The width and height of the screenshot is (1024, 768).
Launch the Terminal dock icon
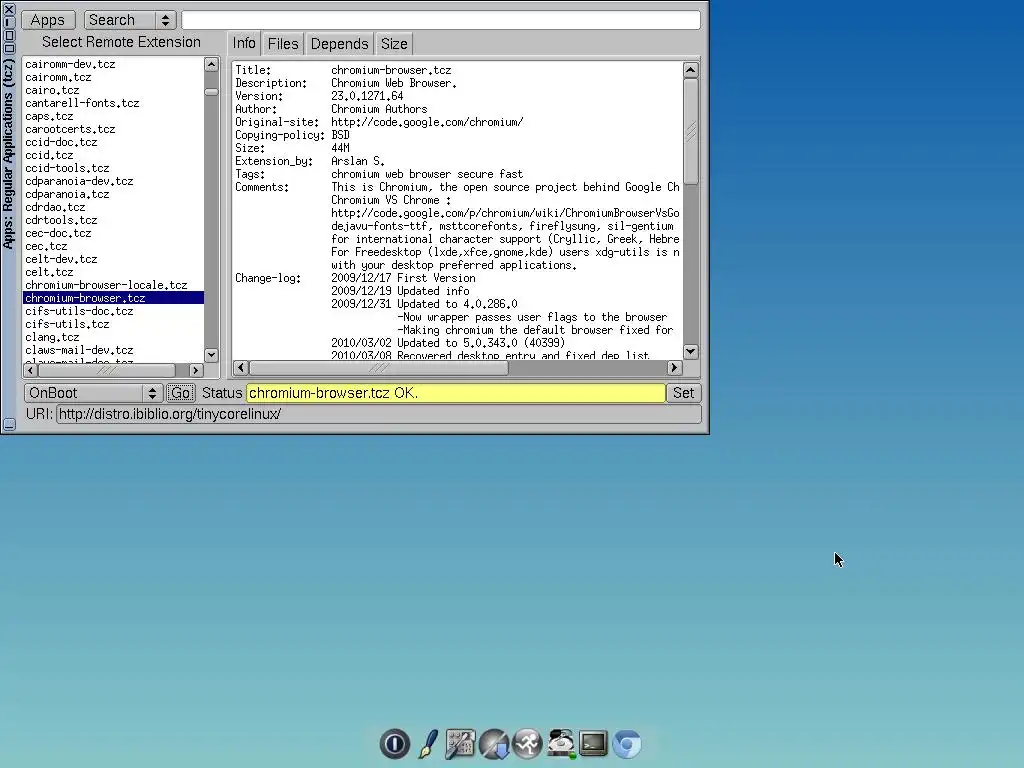[x=593, y=743]
